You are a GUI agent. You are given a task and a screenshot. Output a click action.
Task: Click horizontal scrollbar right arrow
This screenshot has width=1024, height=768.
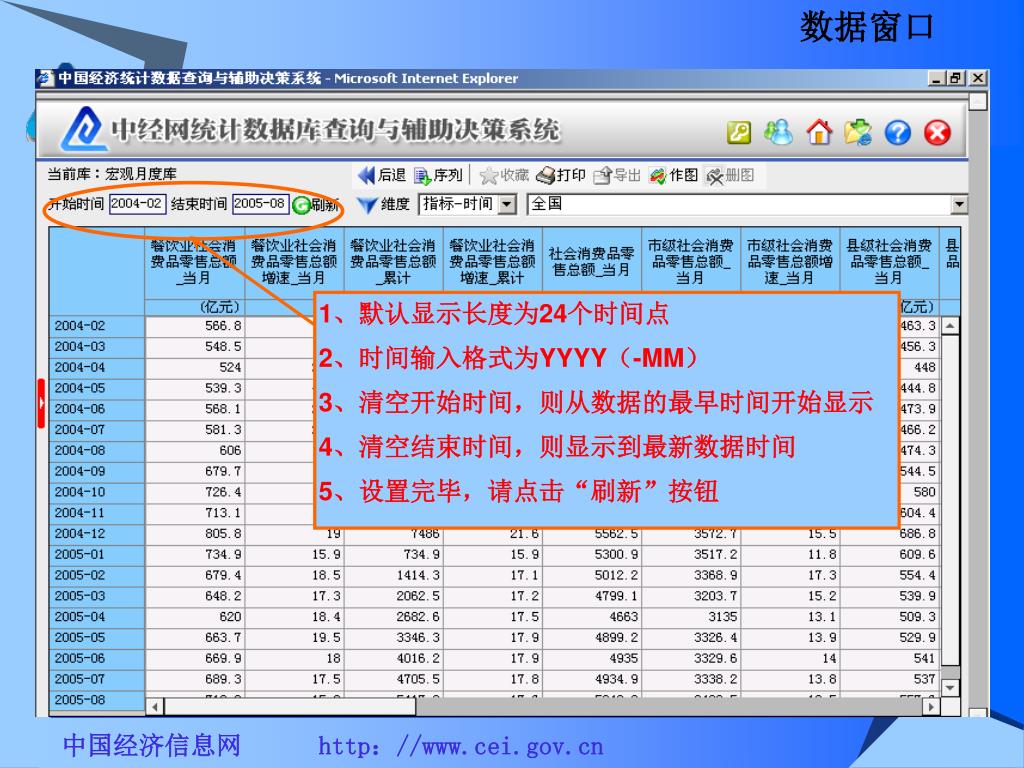click(x=931, y=707)
